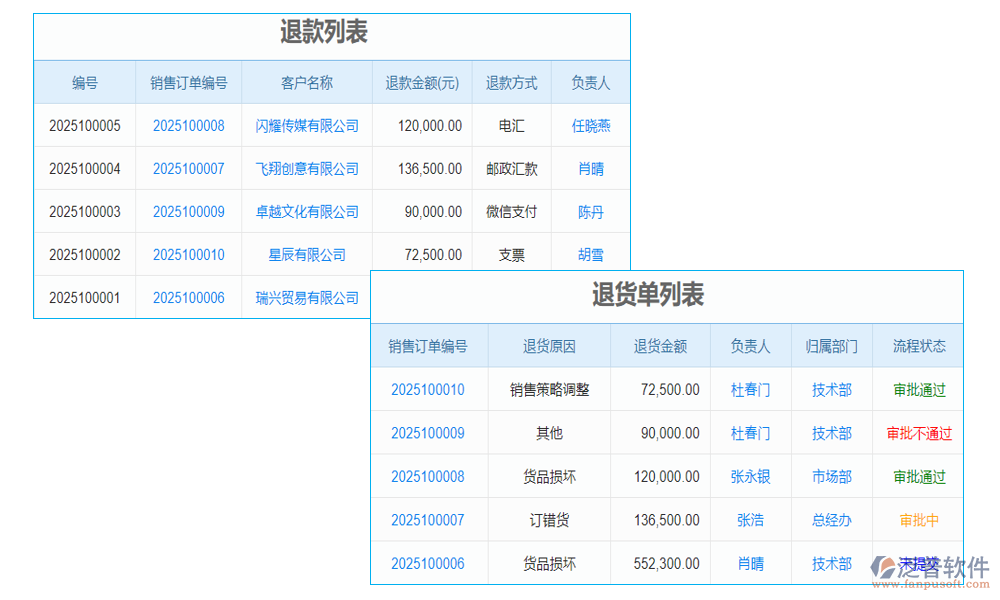
Task: Open 张永银 responsible person link
Action: (749, 476)
